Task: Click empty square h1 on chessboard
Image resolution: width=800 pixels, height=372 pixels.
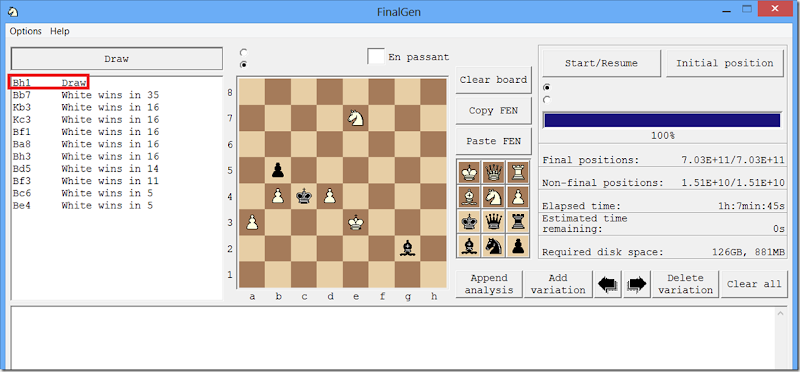Action: tap(434, 275)
